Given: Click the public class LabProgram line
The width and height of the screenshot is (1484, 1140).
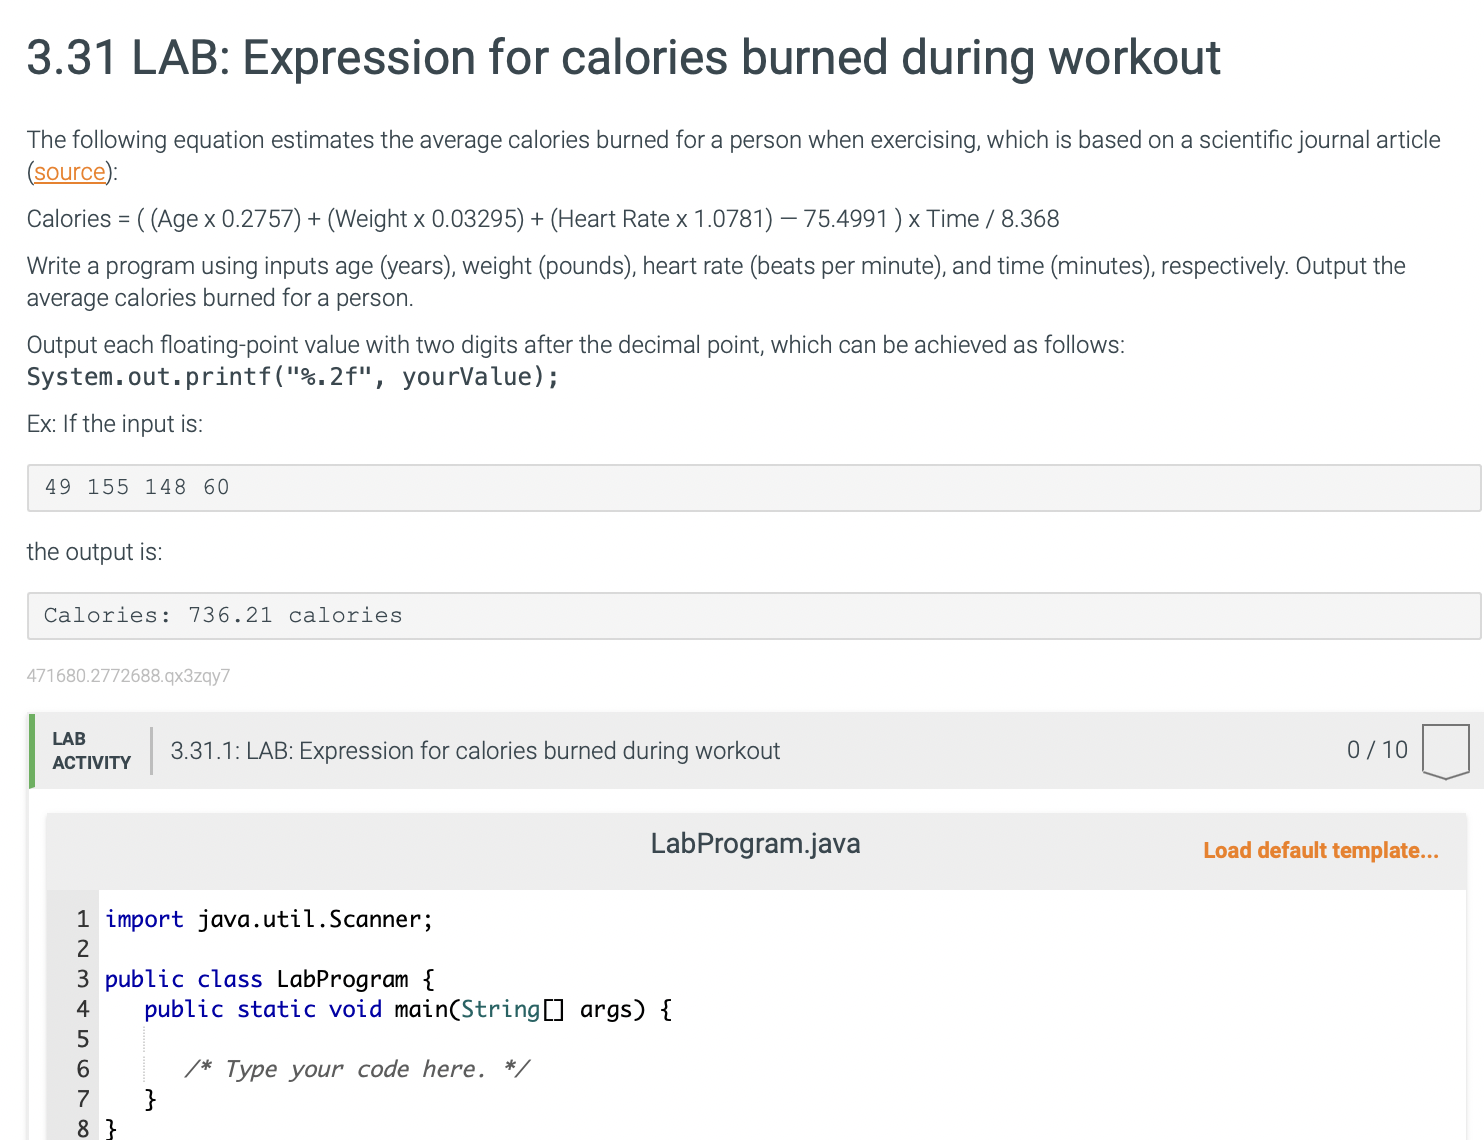Looking at the screenshot, I should tap(268, 979).
